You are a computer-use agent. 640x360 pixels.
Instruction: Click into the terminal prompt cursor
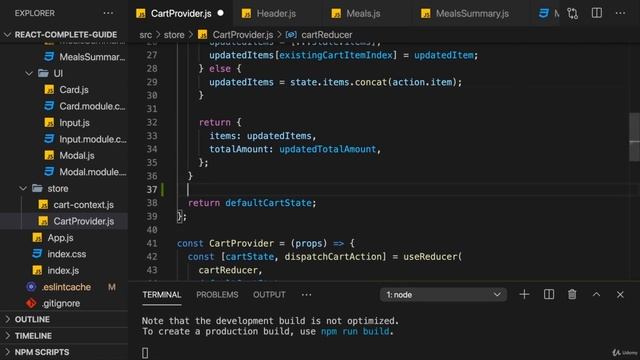(145, 353)
